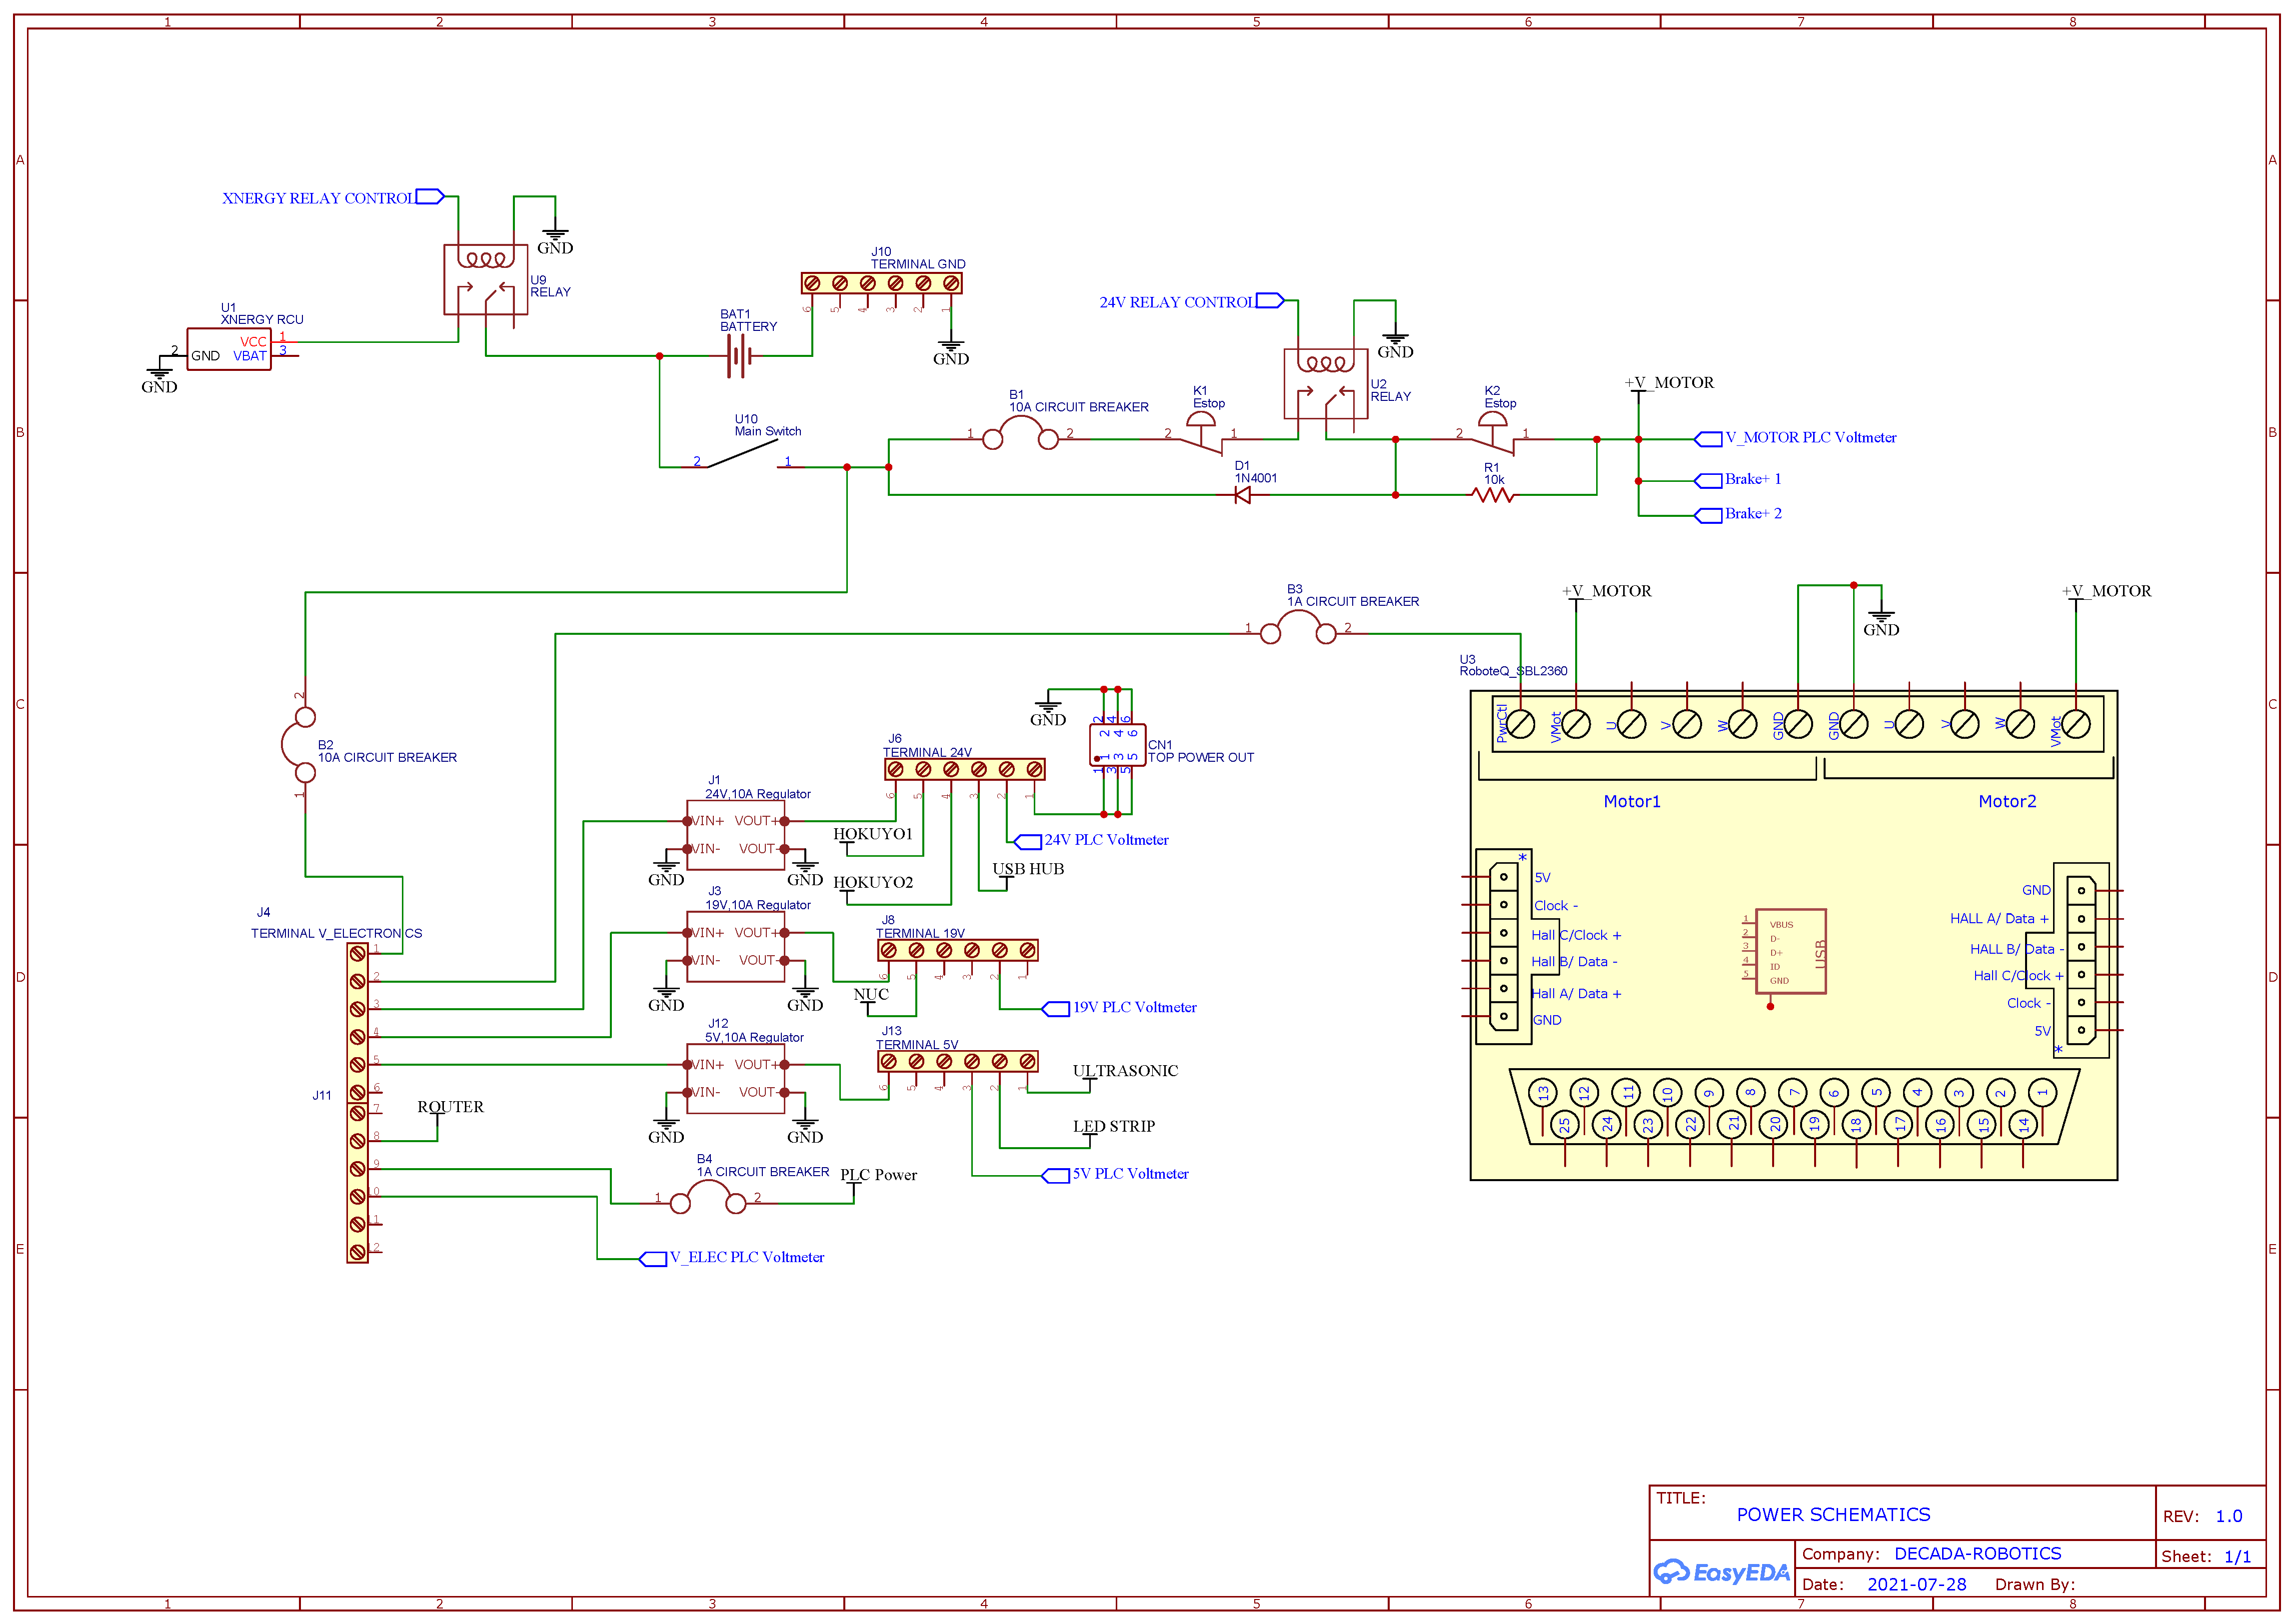Click the B1 10A circuit breaker symbol
This screenshot has height=1624, width=2294.
coord(1020,434)
